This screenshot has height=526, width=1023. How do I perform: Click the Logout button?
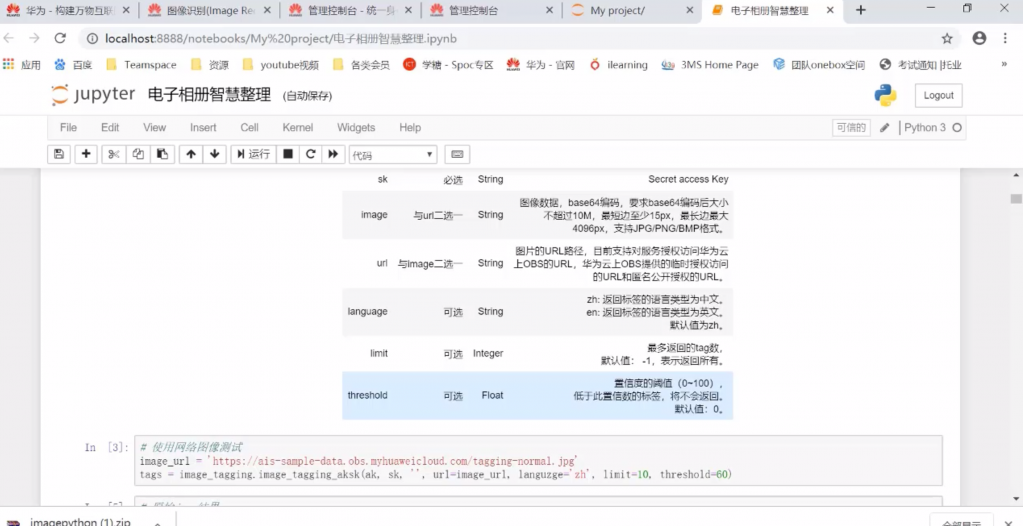[938, 95]
